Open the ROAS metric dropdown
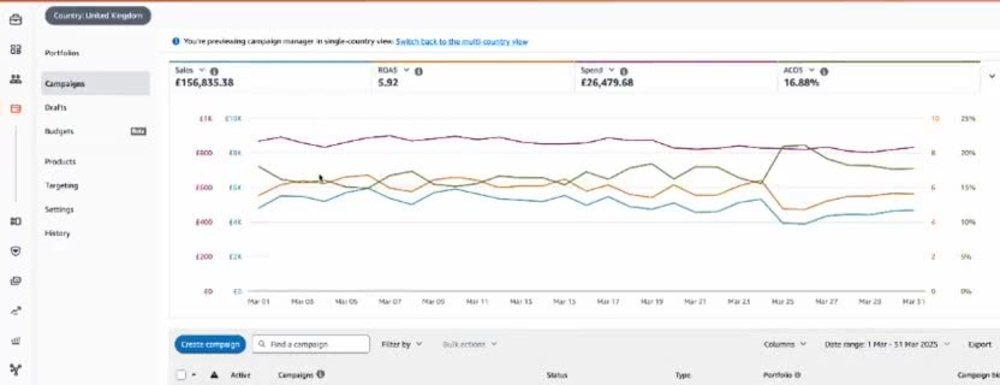Viewport: 1000px width, 385px height. [x=407, y=70]
